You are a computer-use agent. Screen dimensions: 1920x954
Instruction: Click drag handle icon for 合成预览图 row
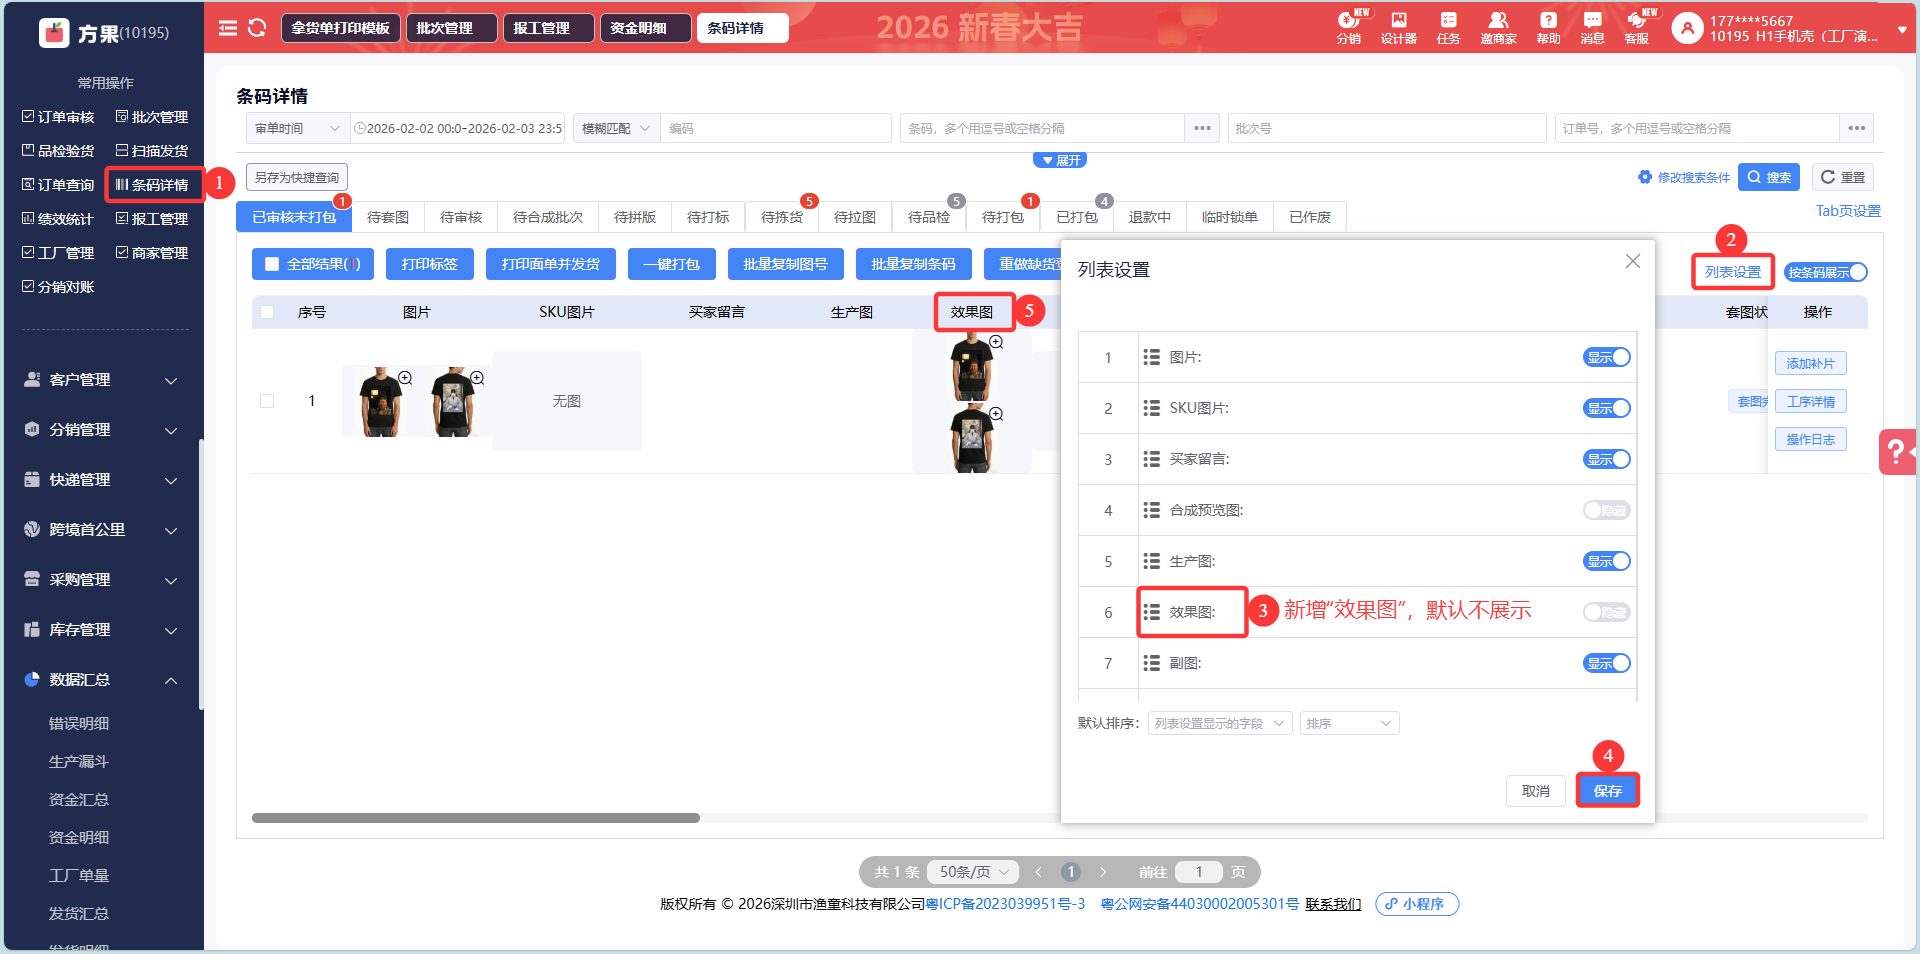tap(1152, 510)
